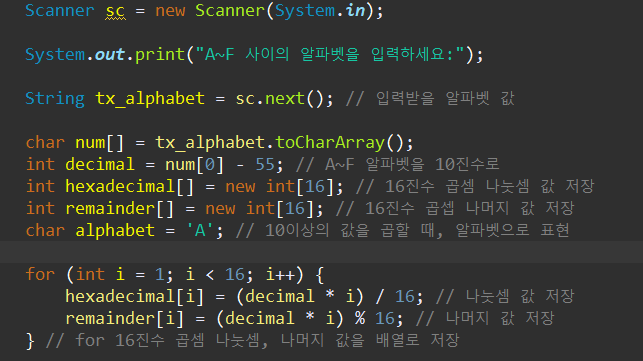The image size is (643, 361).
Task: Click the comment '// for 16진수 곱셈 나눗셈, 나머지 값을 배열로 저장'
Action: point(253,340)
